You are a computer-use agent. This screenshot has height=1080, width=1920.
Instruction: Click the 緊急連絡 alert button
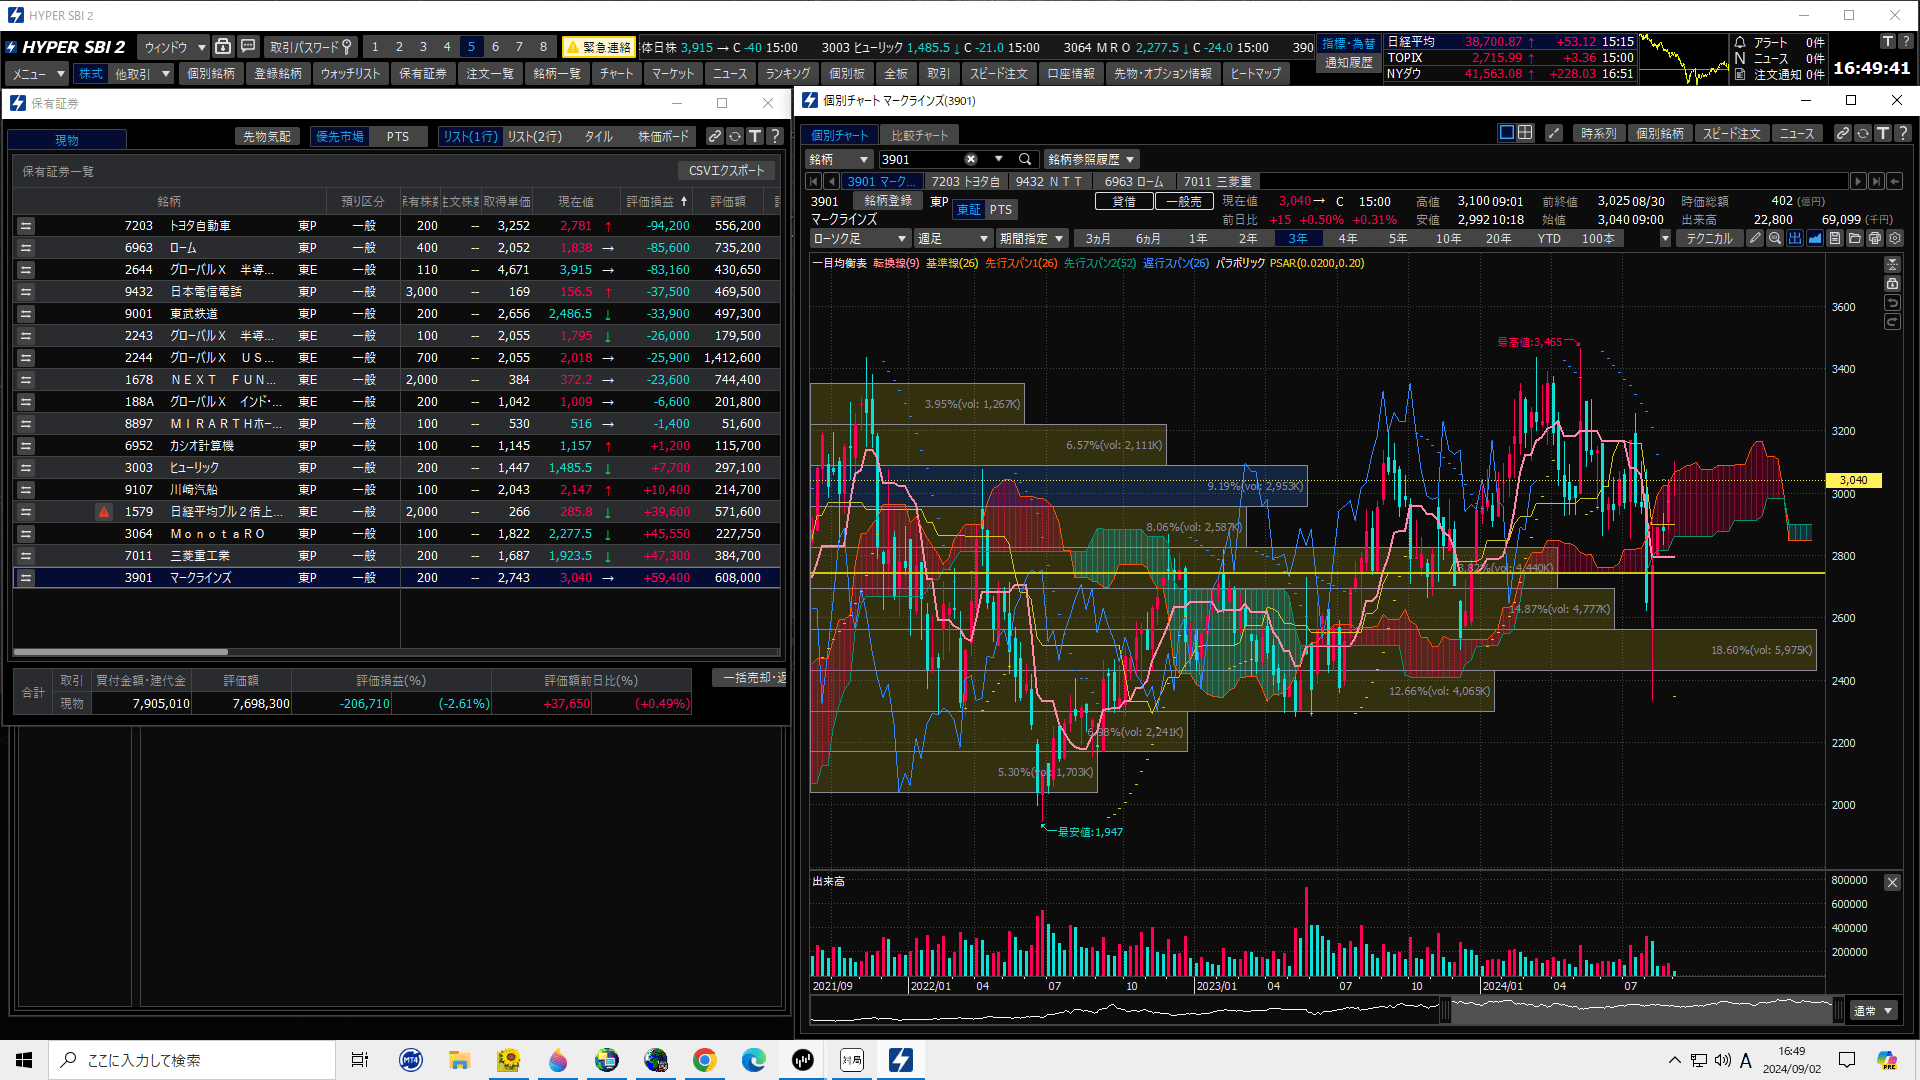click(x=599, y=47)
